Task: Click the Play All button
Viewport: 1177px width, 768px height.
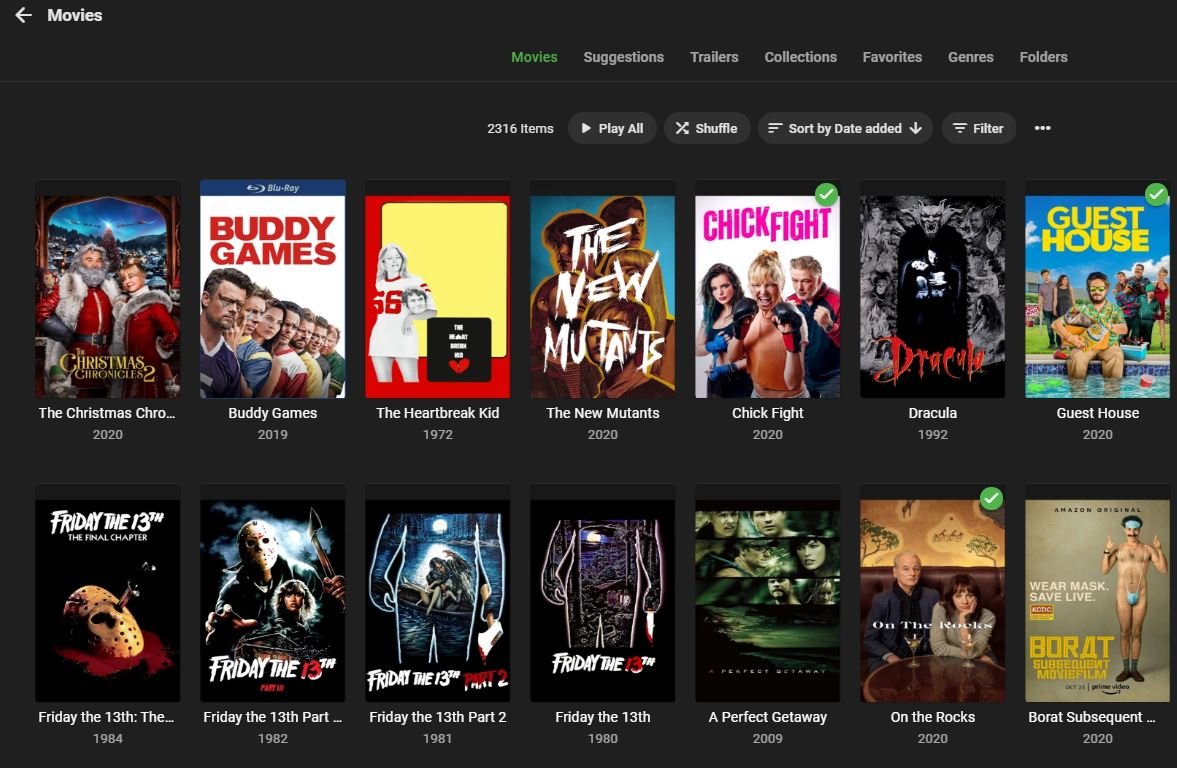Action: (x=612, y=128)
